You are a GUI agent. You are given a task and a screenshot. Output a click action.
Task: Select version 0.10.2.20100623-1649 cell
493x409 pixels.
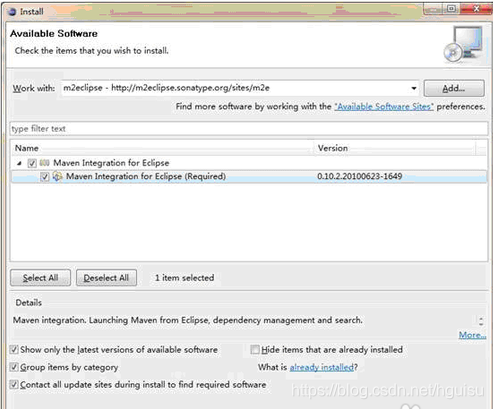point(360,176)
